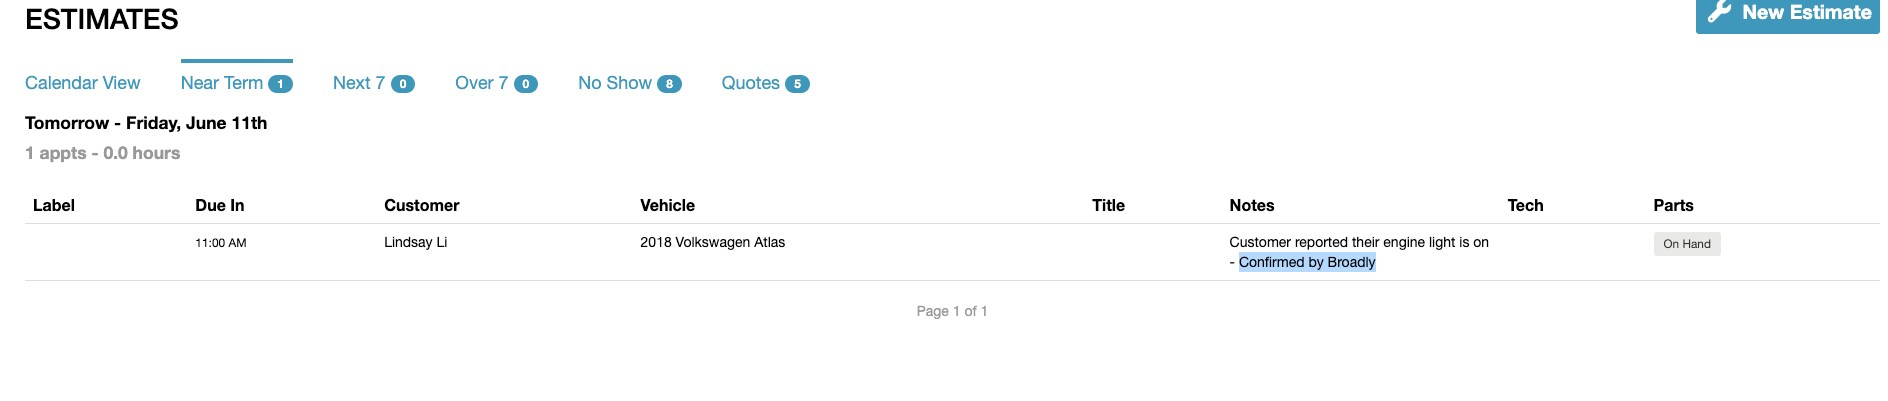This screenshot has width=1888, height=401.
Task: Open customer Lindsay Li
Action: coord(416,242)
